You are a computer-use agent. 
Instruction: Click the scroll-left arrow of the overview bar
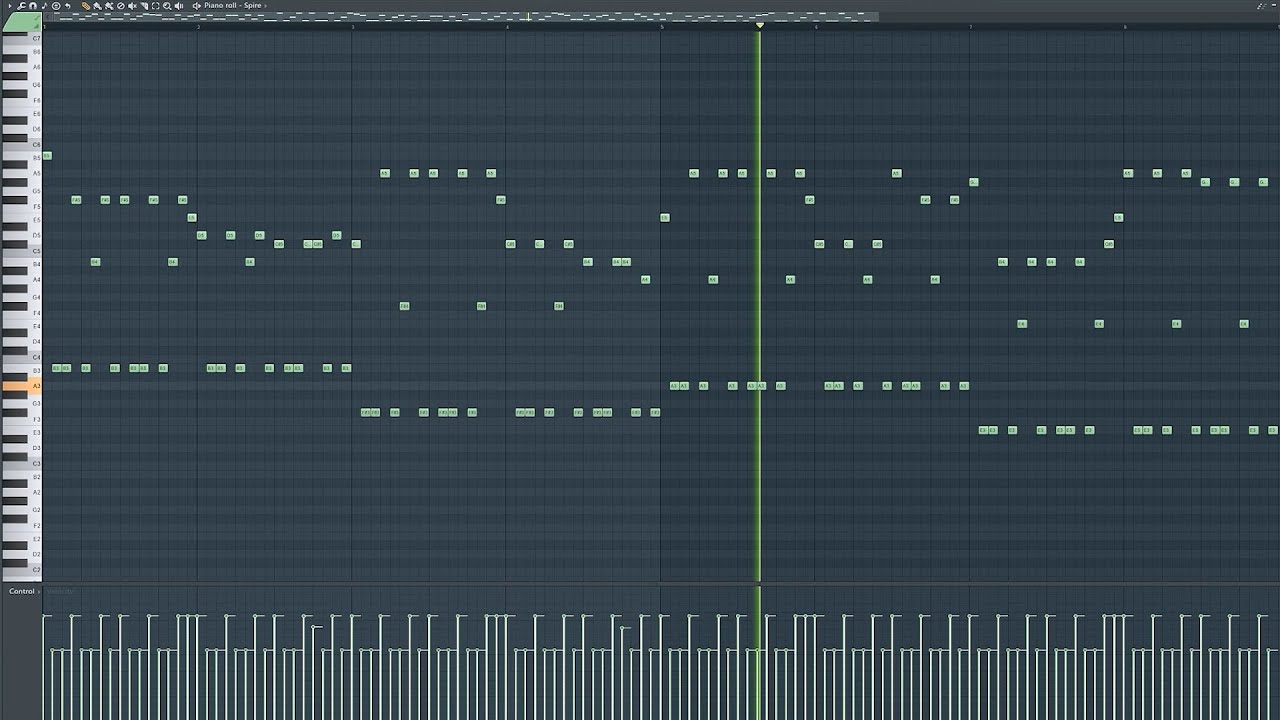pos(48,16)
